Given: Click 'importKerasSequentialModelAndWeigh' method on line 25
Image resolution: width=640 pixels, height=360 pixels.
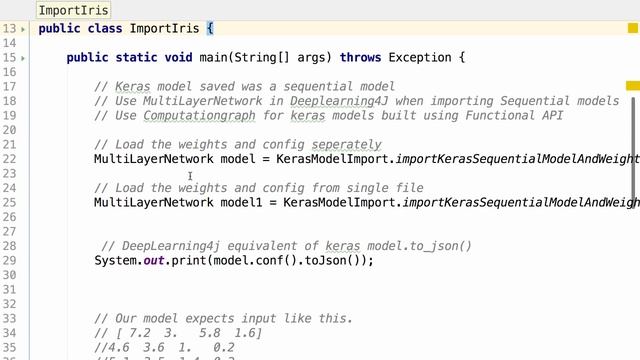Looking at the screenshot, I should [521, 203].
